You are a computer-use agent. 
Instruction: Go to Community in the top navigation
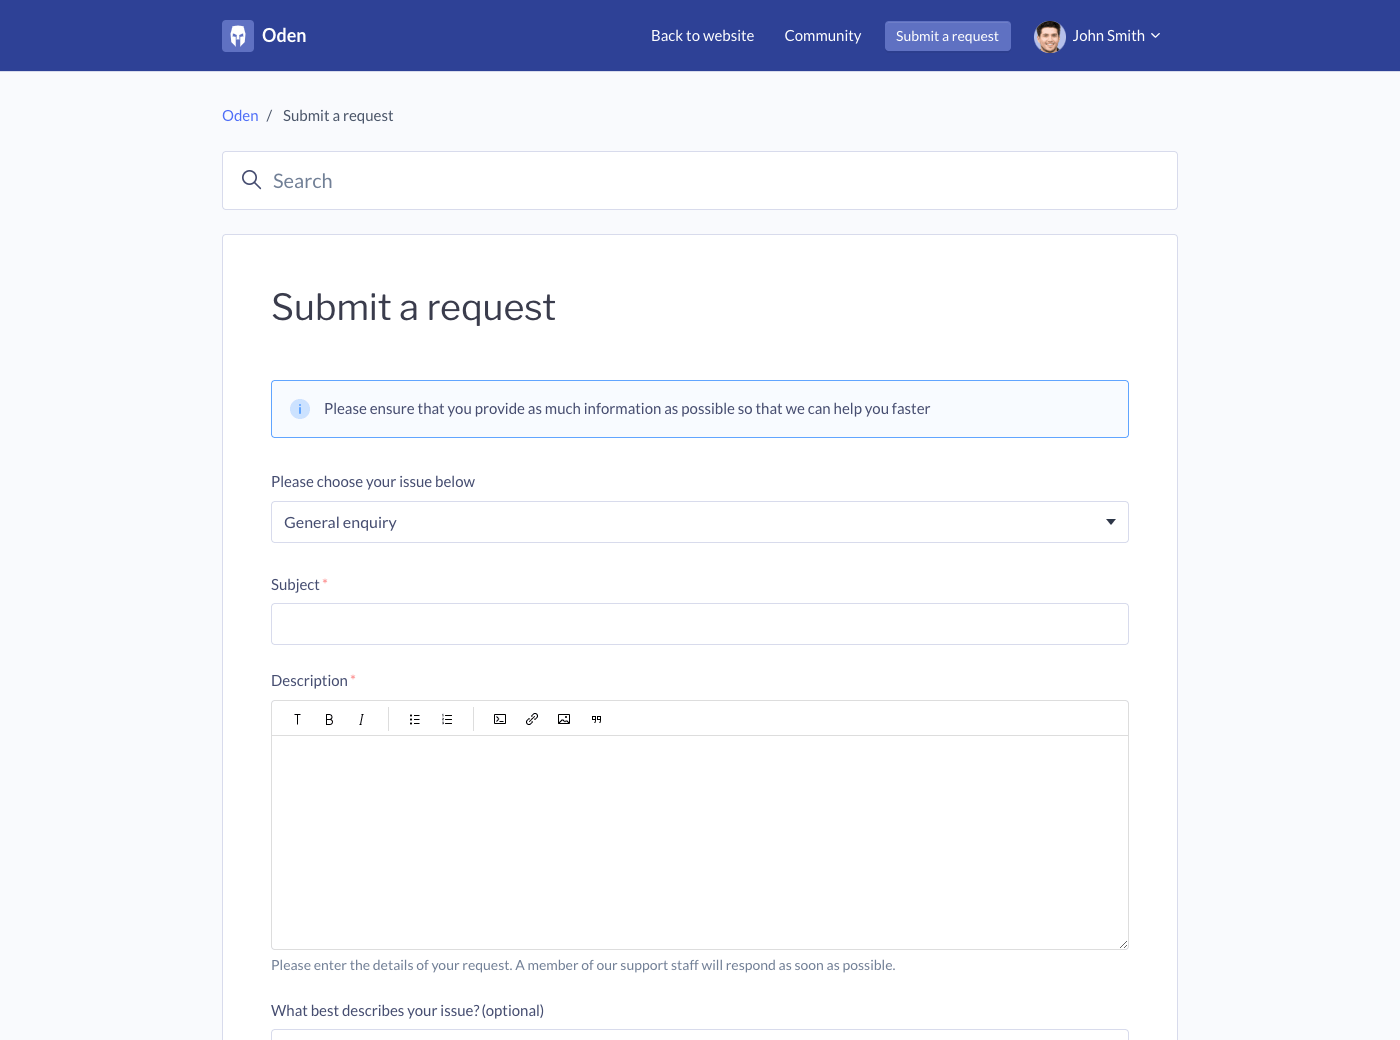pos(822,36)
